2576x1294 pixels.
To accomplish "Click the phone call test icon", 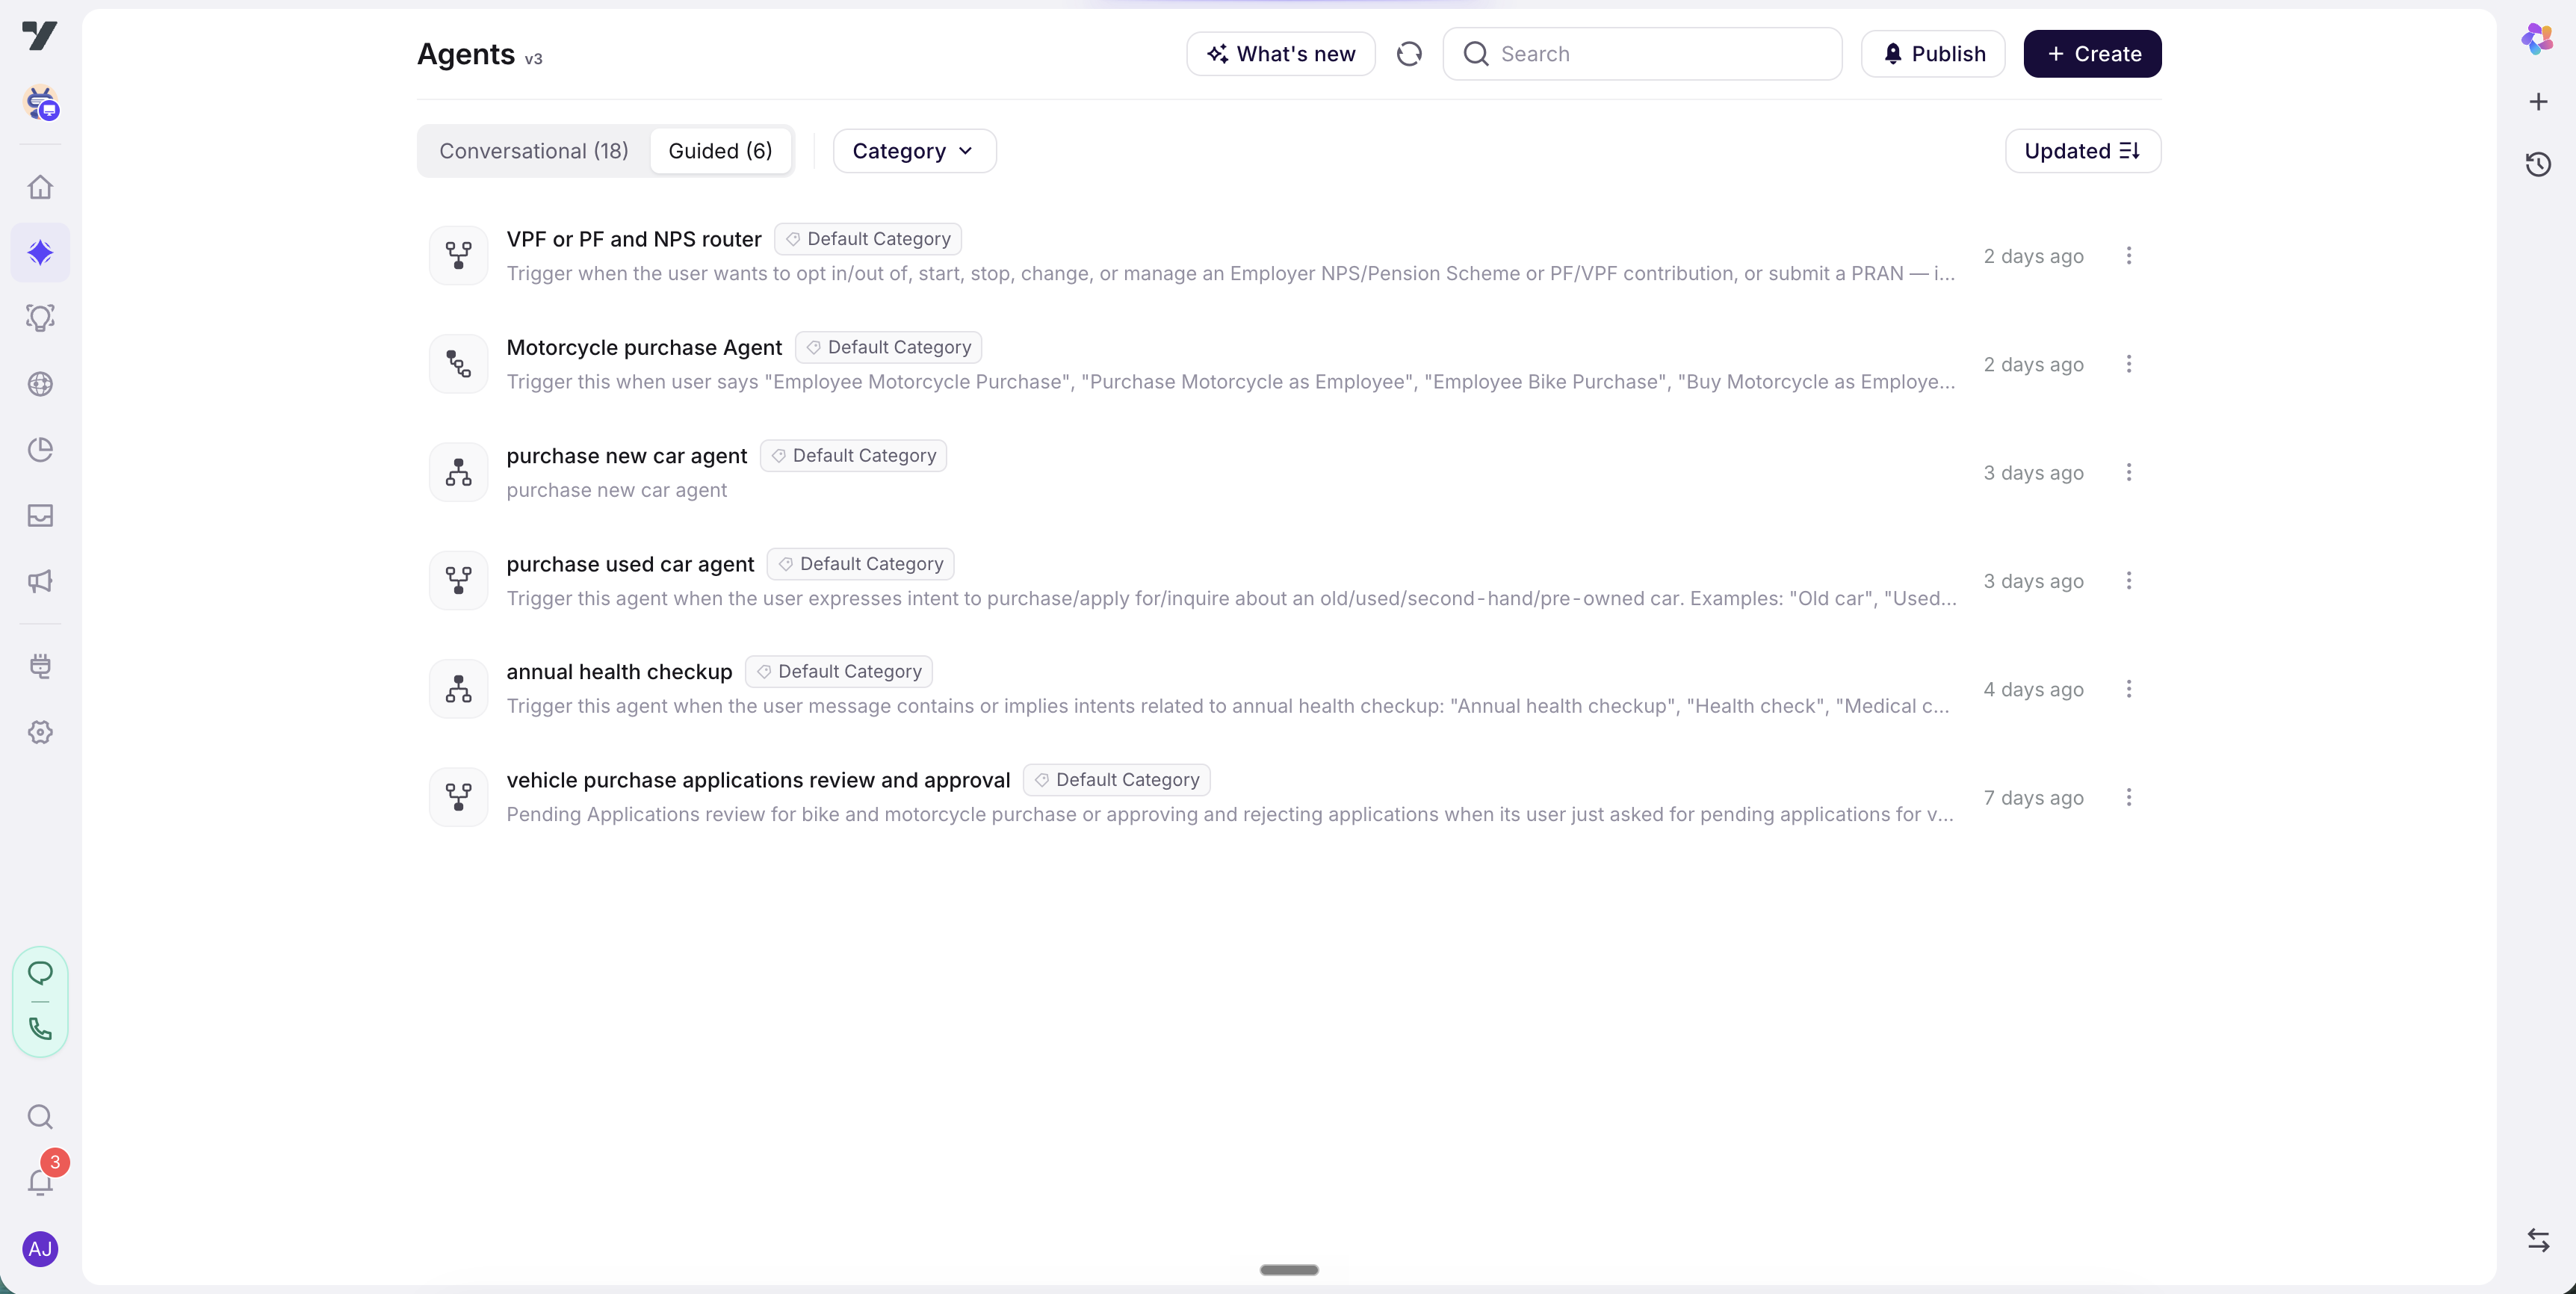I will [x=40, y=1029].
